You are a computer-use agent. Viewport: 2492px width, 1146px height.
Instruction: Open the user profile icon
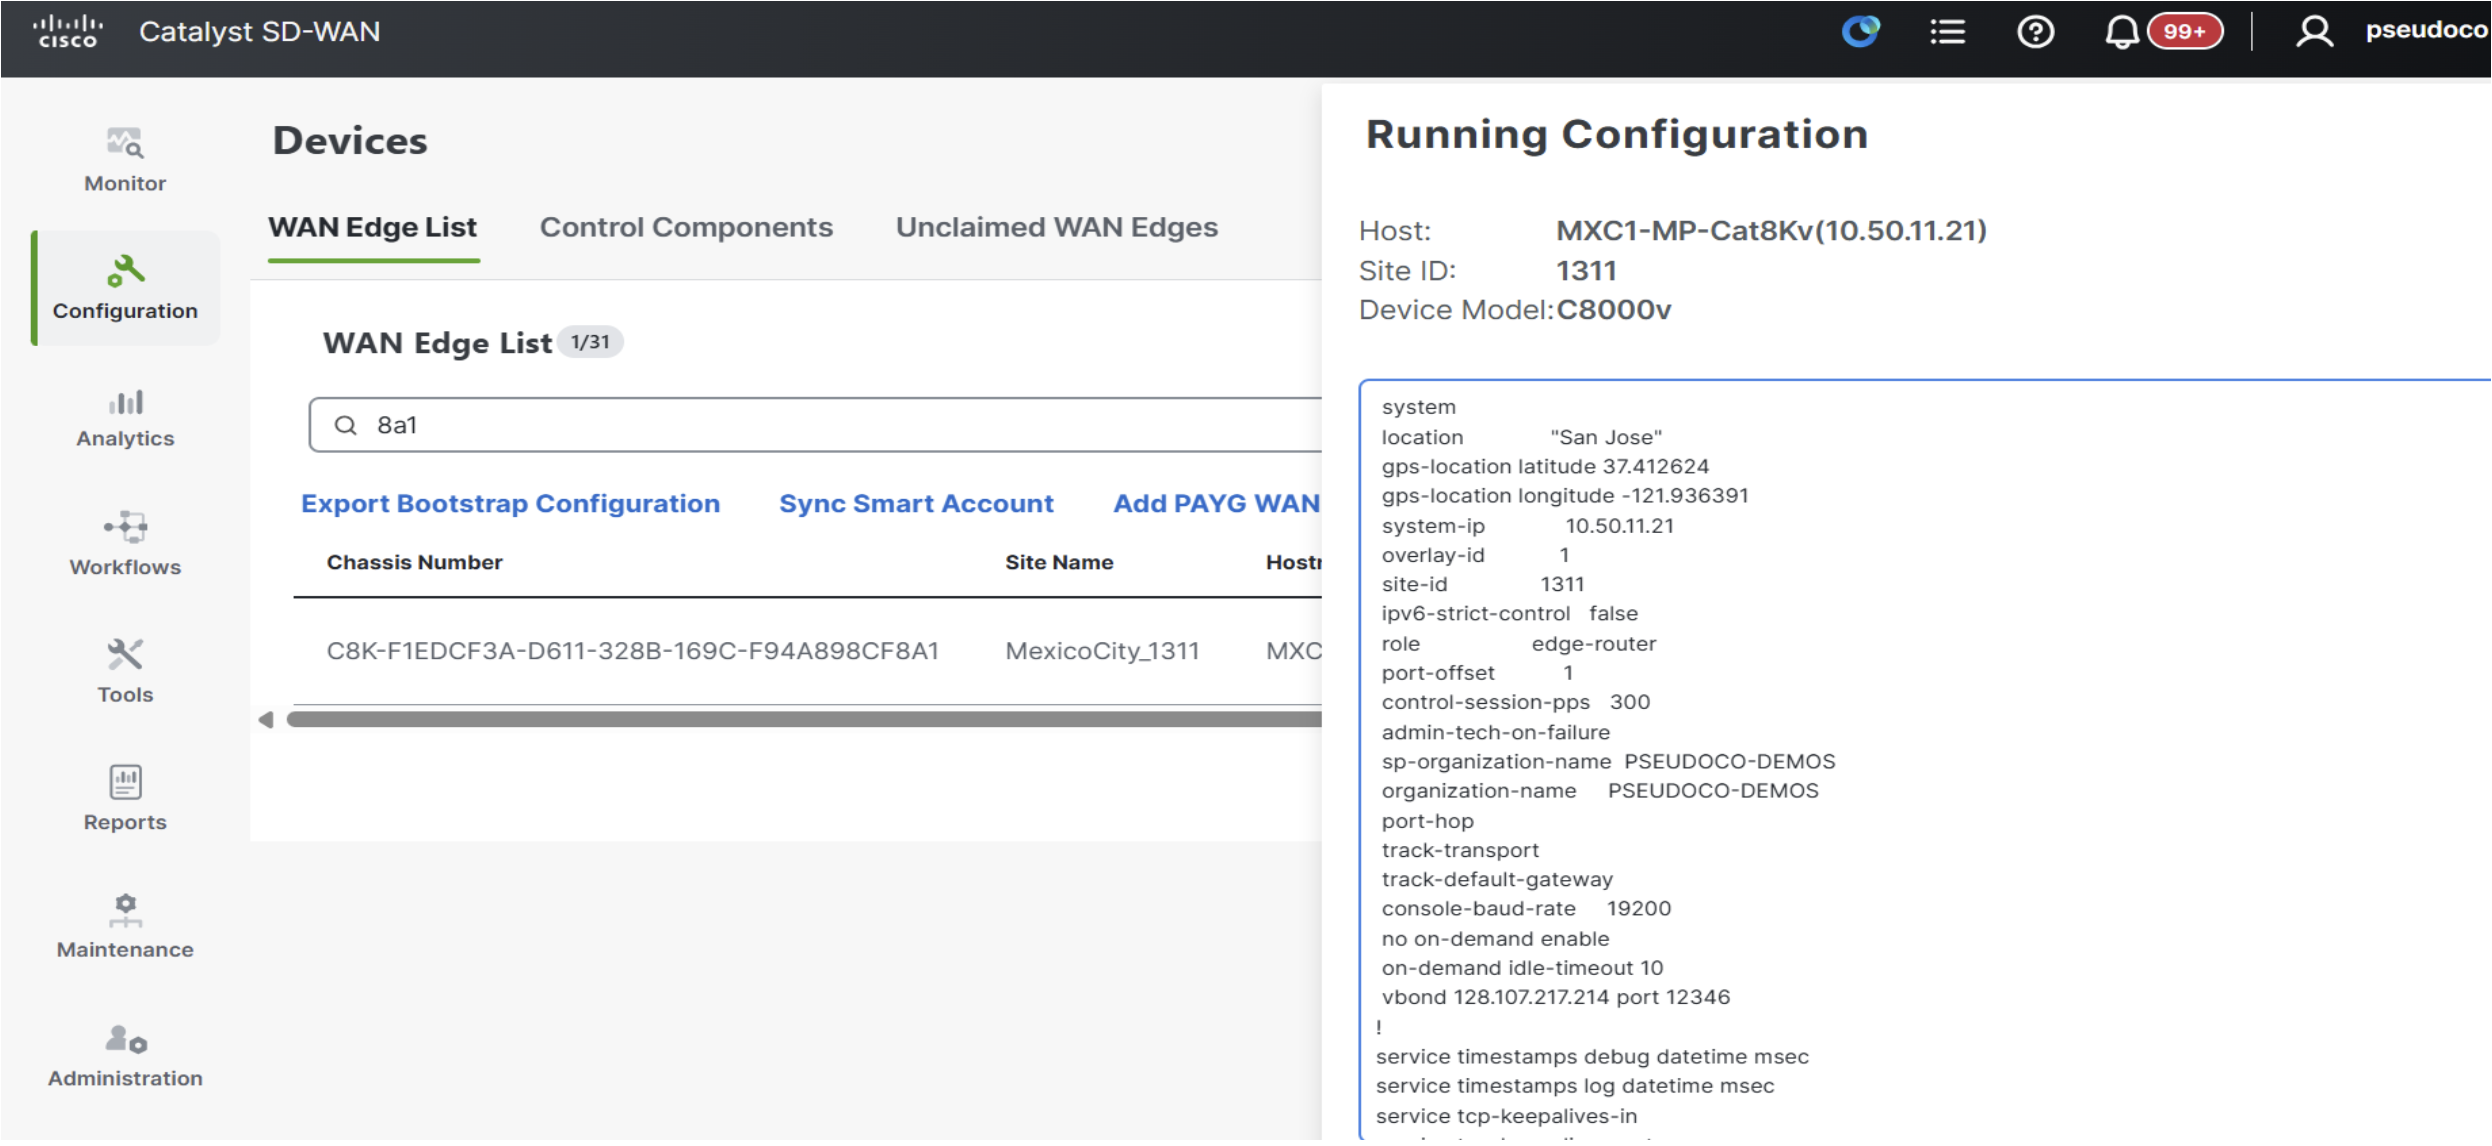click(2313, 32)
